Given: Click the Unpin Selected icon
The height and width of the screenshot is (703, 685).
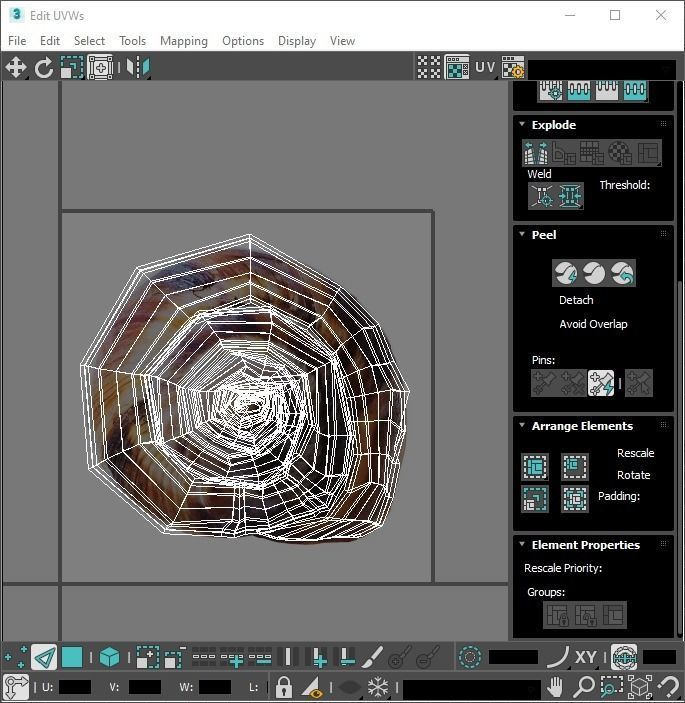Looking at the screenshot, I should point(572,383).
